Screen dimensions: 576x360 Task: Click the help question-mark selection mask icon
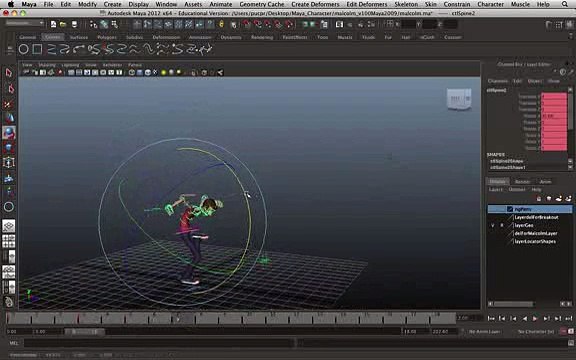(210, 24)
